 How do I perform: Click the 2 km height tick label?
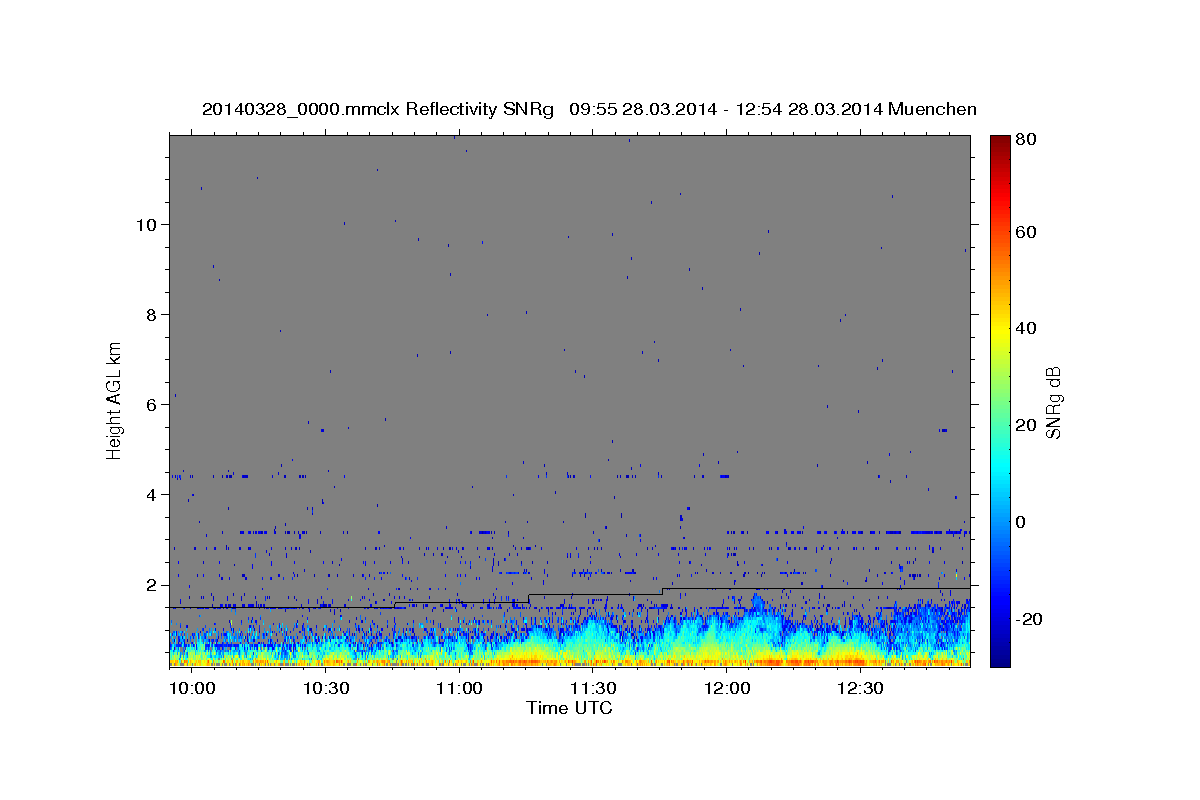[151, 584]
